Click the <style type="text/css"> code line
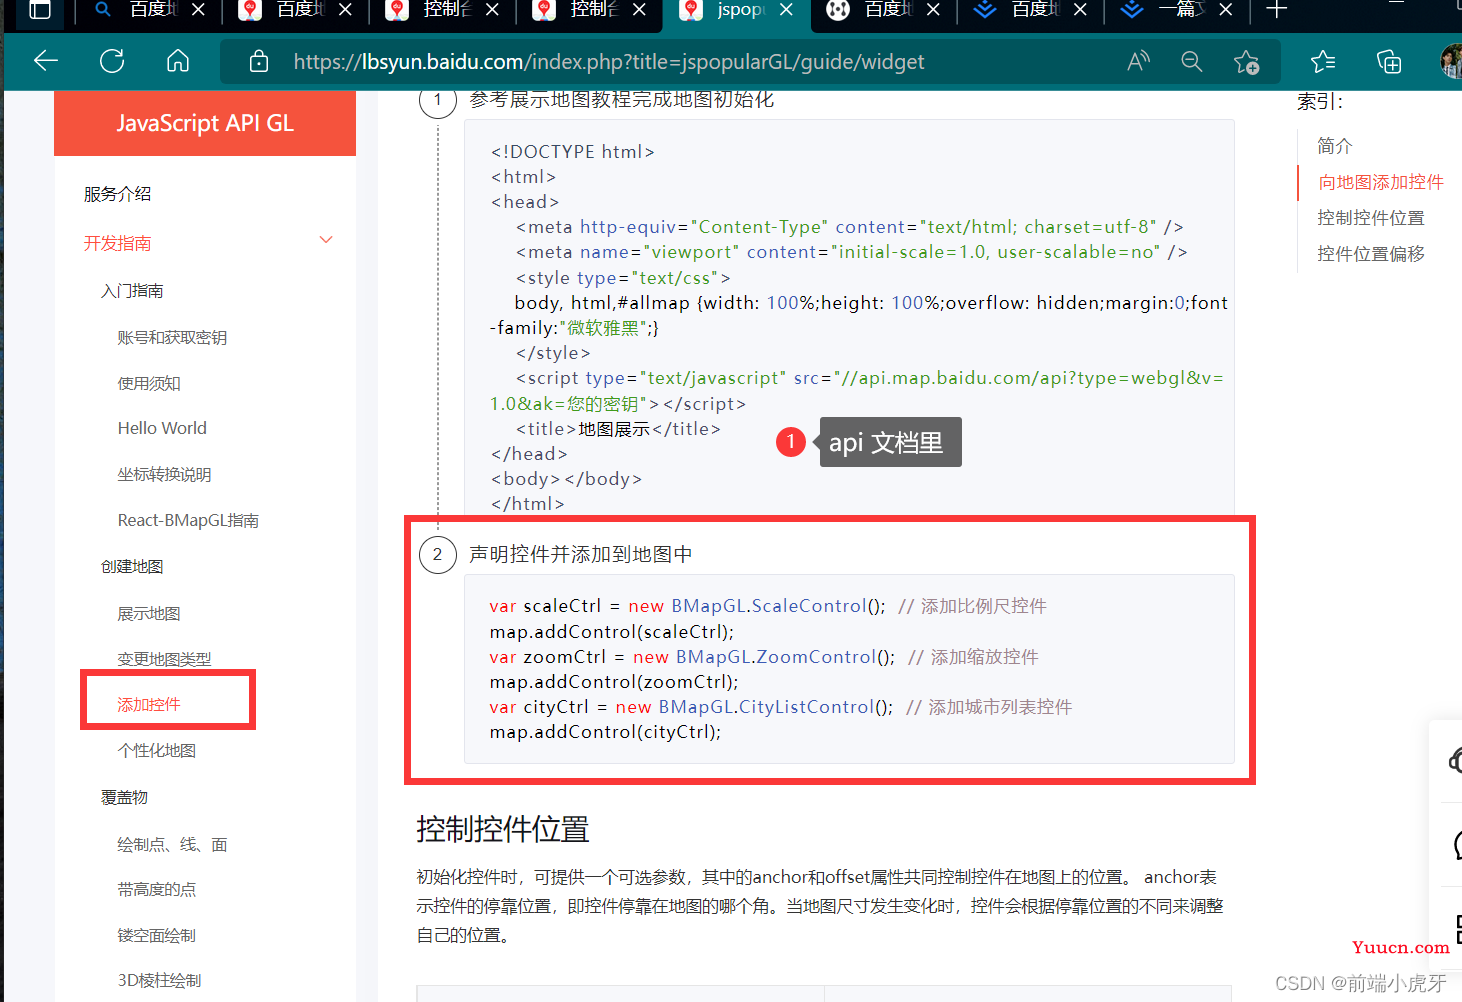The width and height of the screenshot is (1462, 1002). 623,278
